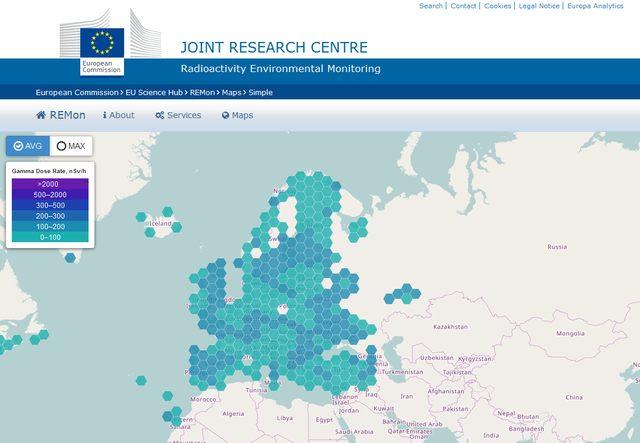Open the Search link at top

click(431, 6)
